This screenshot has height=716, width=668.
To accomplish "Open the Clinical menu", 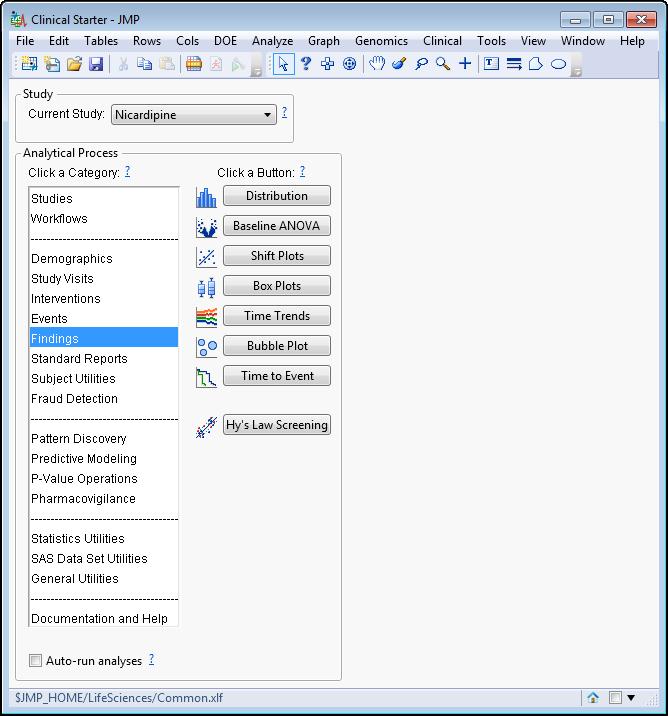I will point(442,41).
